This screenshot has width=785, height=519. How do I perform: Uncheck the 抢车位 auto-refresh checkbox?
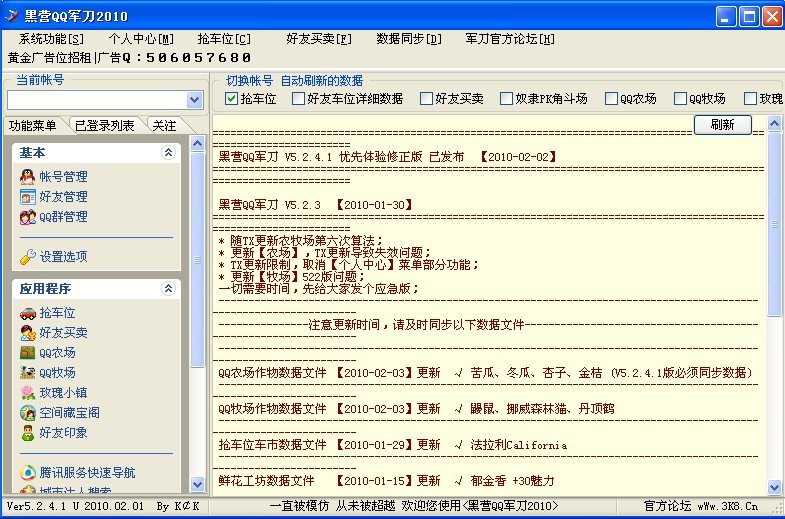tap(231, 99)
